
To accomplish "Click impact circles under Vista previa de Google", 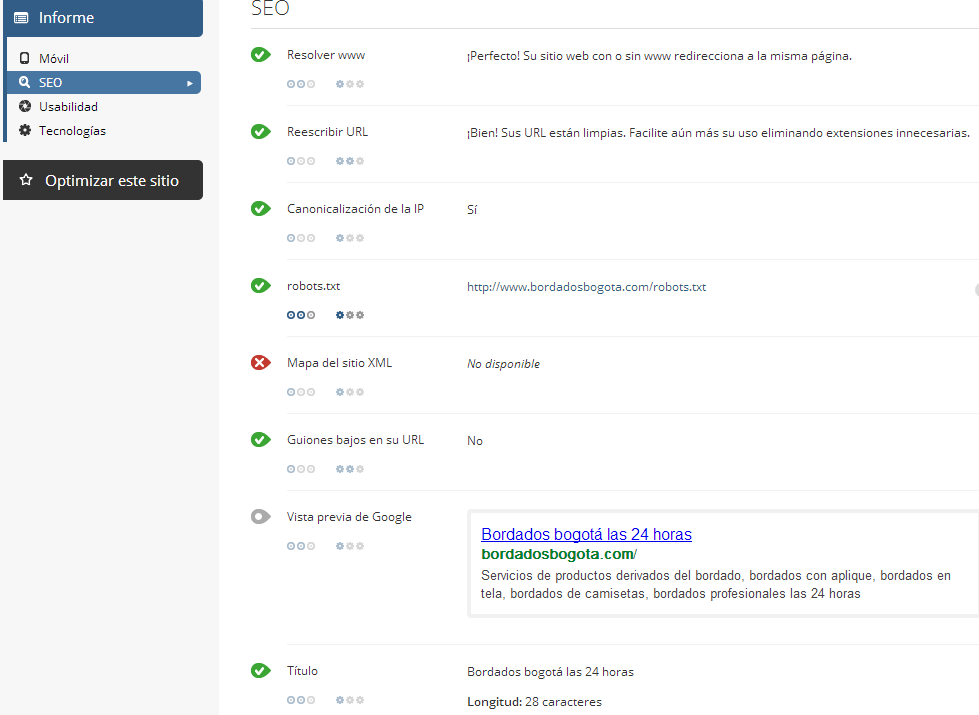I will click(x=301, y=546).
